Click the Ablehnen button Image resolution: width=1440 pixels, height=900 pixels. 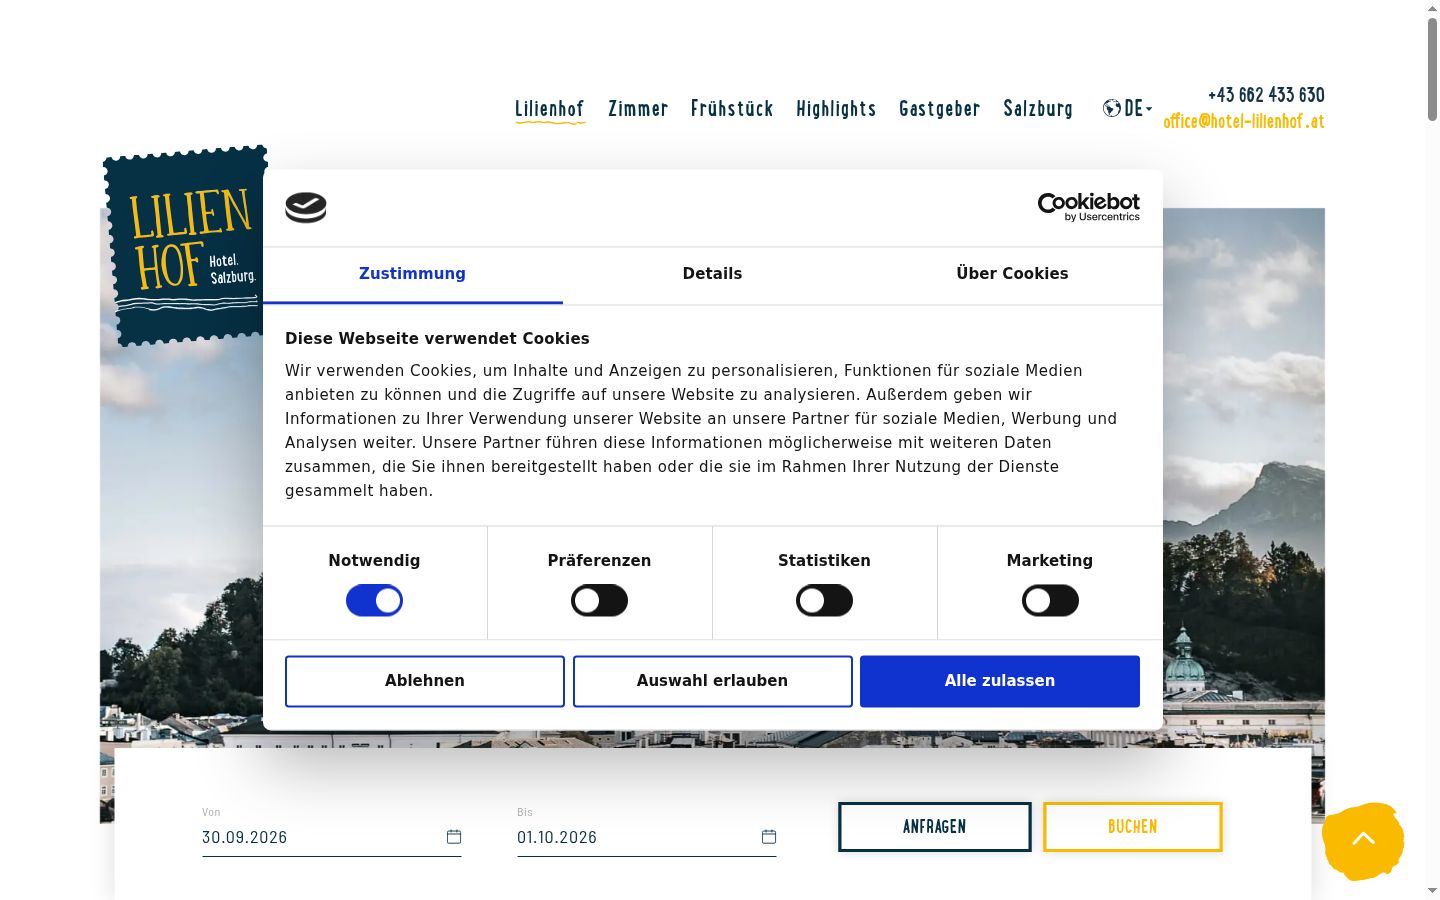(x=425, y=681)
